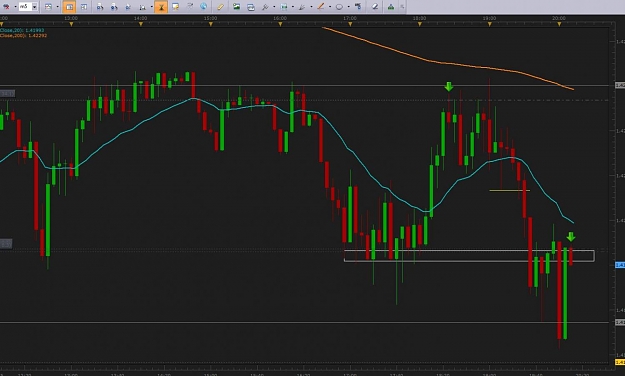This screenshot has width=625, height=376.
Task: Click the blue current price label on axis
Action: [620, 265]
